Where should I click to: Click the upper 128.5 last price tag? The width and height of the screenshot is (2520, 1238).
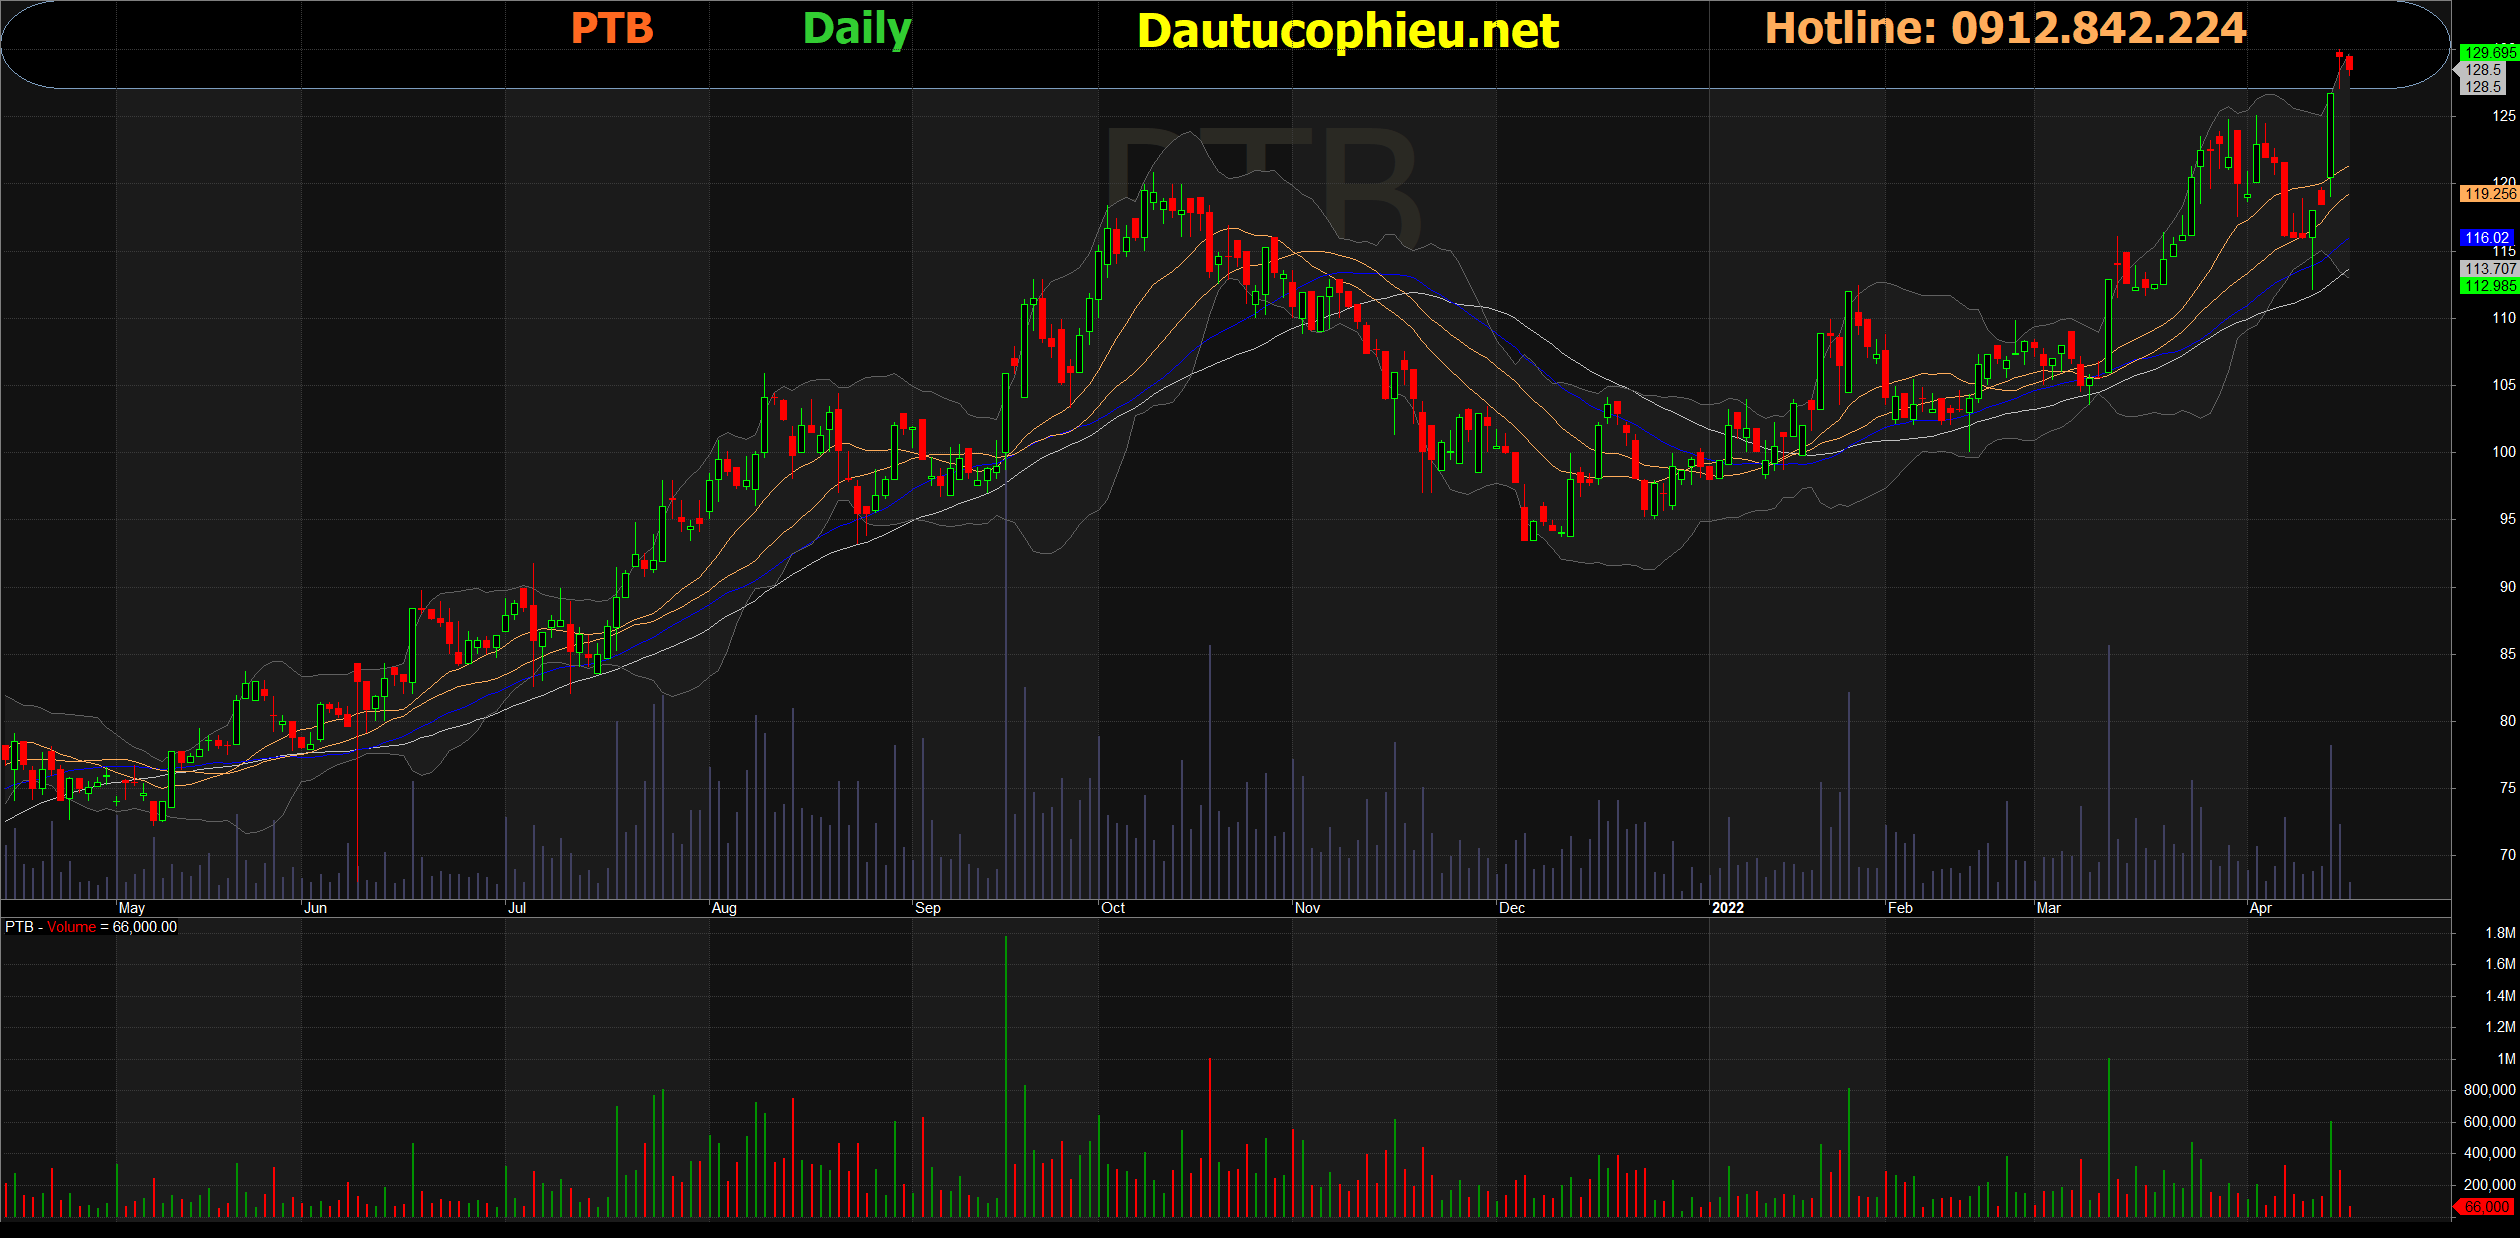click(x=2482, y=70)
